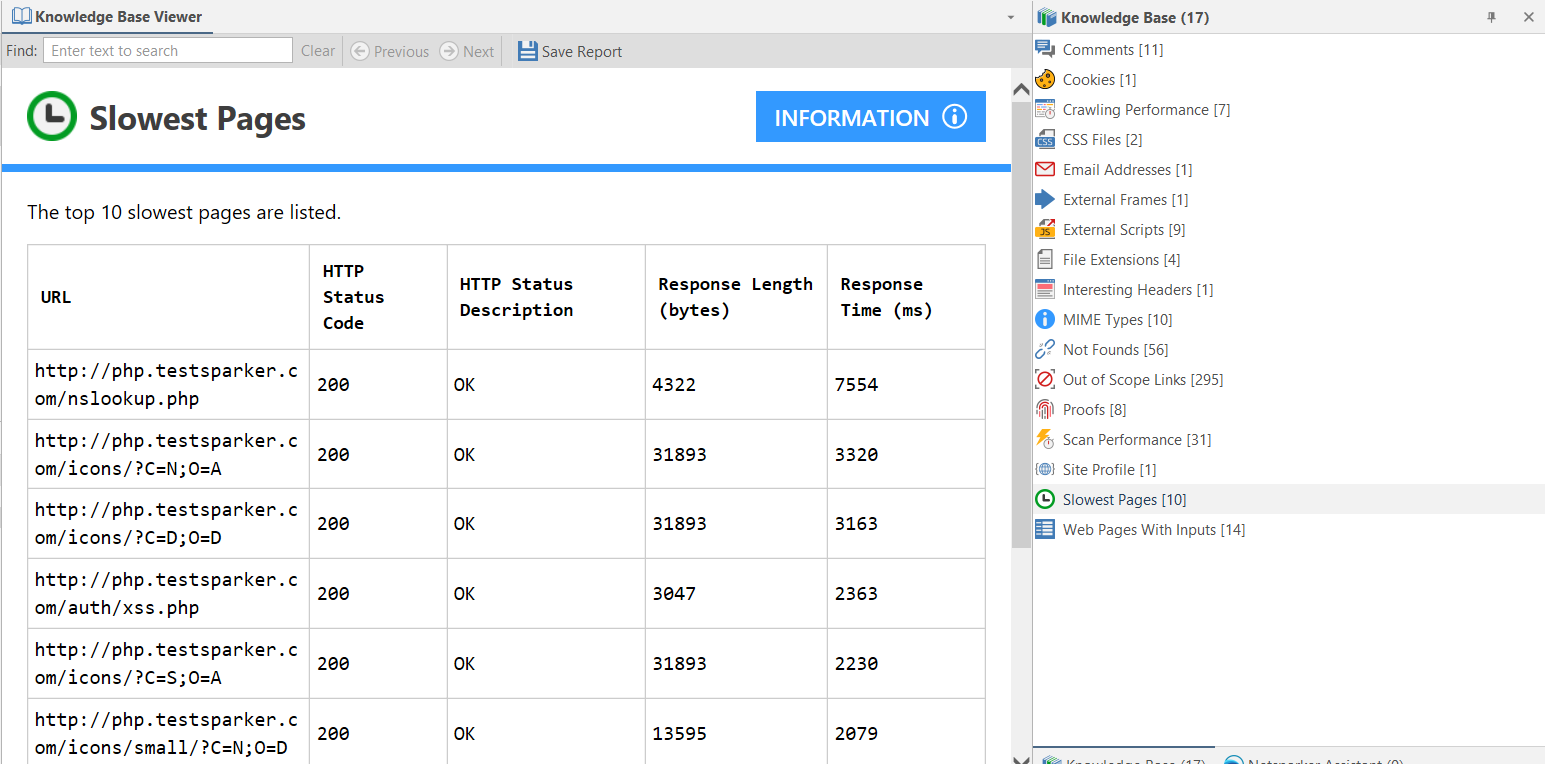Open the Slowest Pages clock icon
The image size is (1545, 764).
coord(1045,499)
